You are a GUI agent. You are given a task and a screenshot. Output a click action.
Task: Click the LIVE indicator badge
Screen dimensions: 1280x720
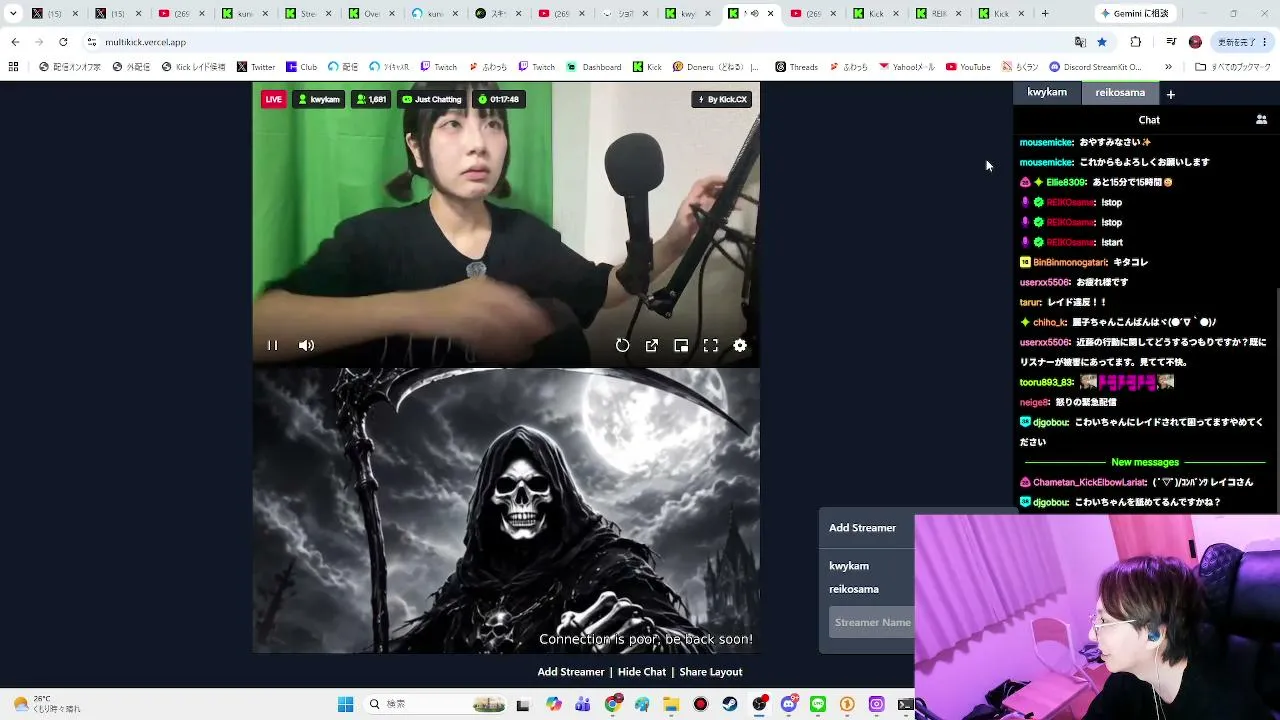tap(273, 99)
